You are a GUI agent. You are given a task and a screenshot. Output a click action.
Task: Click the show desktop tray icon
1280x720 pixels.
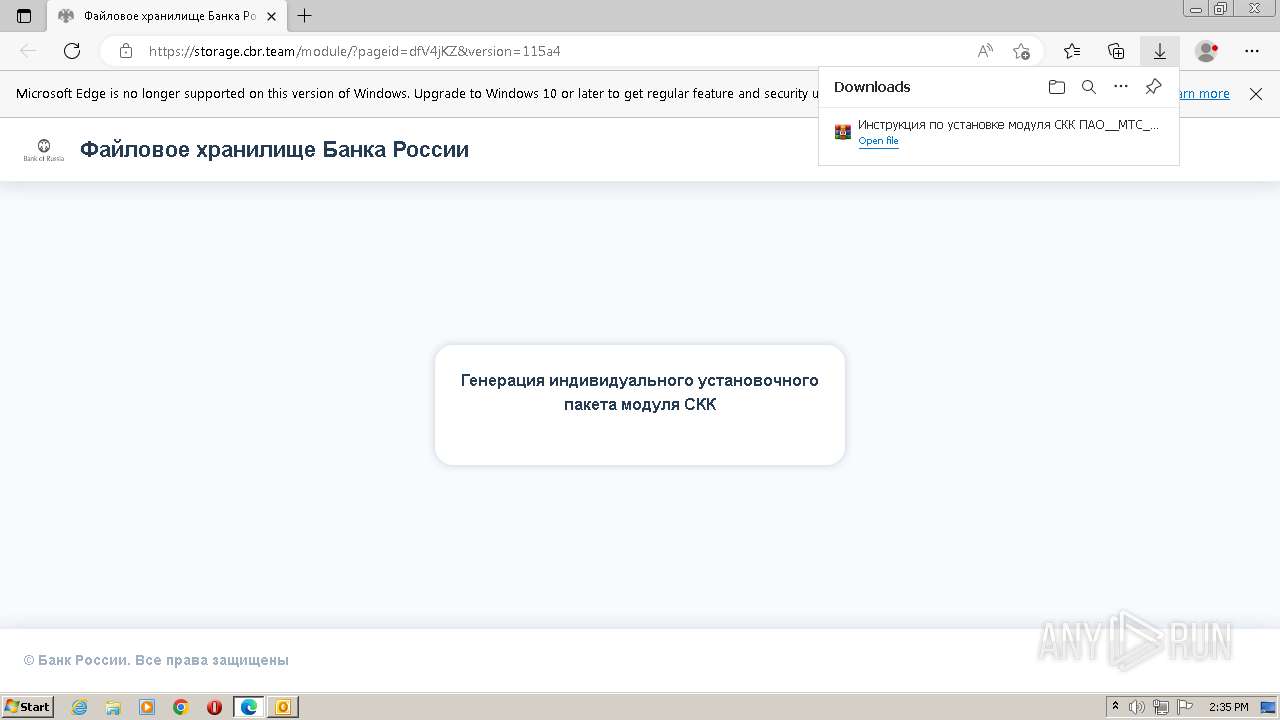pos(1269,707)
